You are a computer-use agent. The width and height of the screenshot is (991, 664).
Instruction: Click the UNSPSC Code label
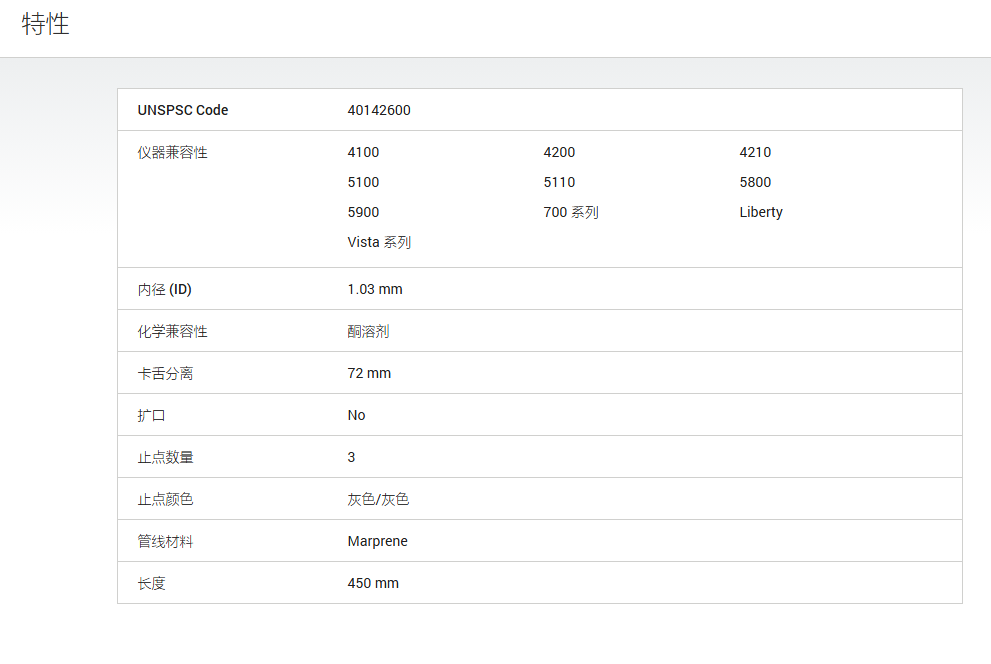click(x=183, y=110)
